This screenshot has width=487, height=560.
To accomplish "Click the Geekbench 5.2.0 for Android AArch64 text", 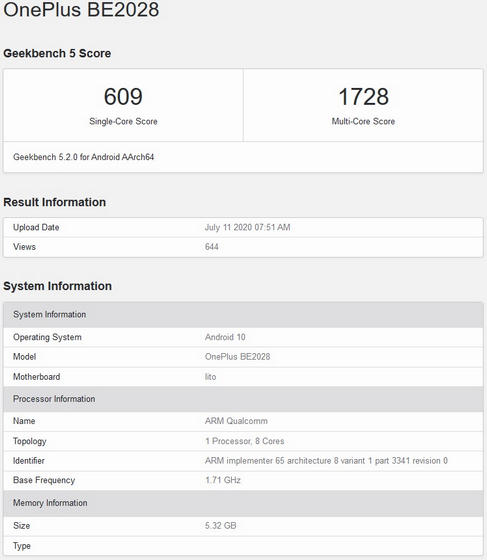I will (x=84, y=157).
